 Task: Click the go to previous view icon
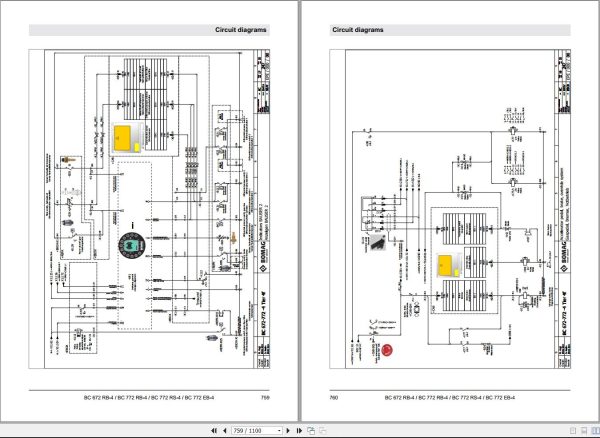(x=311, y=431)
